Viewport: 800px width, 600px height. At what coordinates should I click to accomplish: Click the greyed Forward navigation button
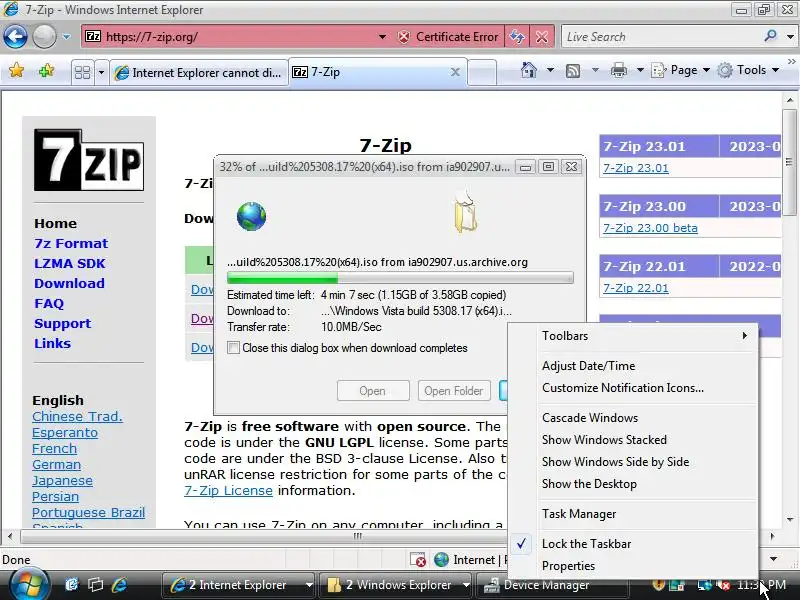[x=44, y=36]
